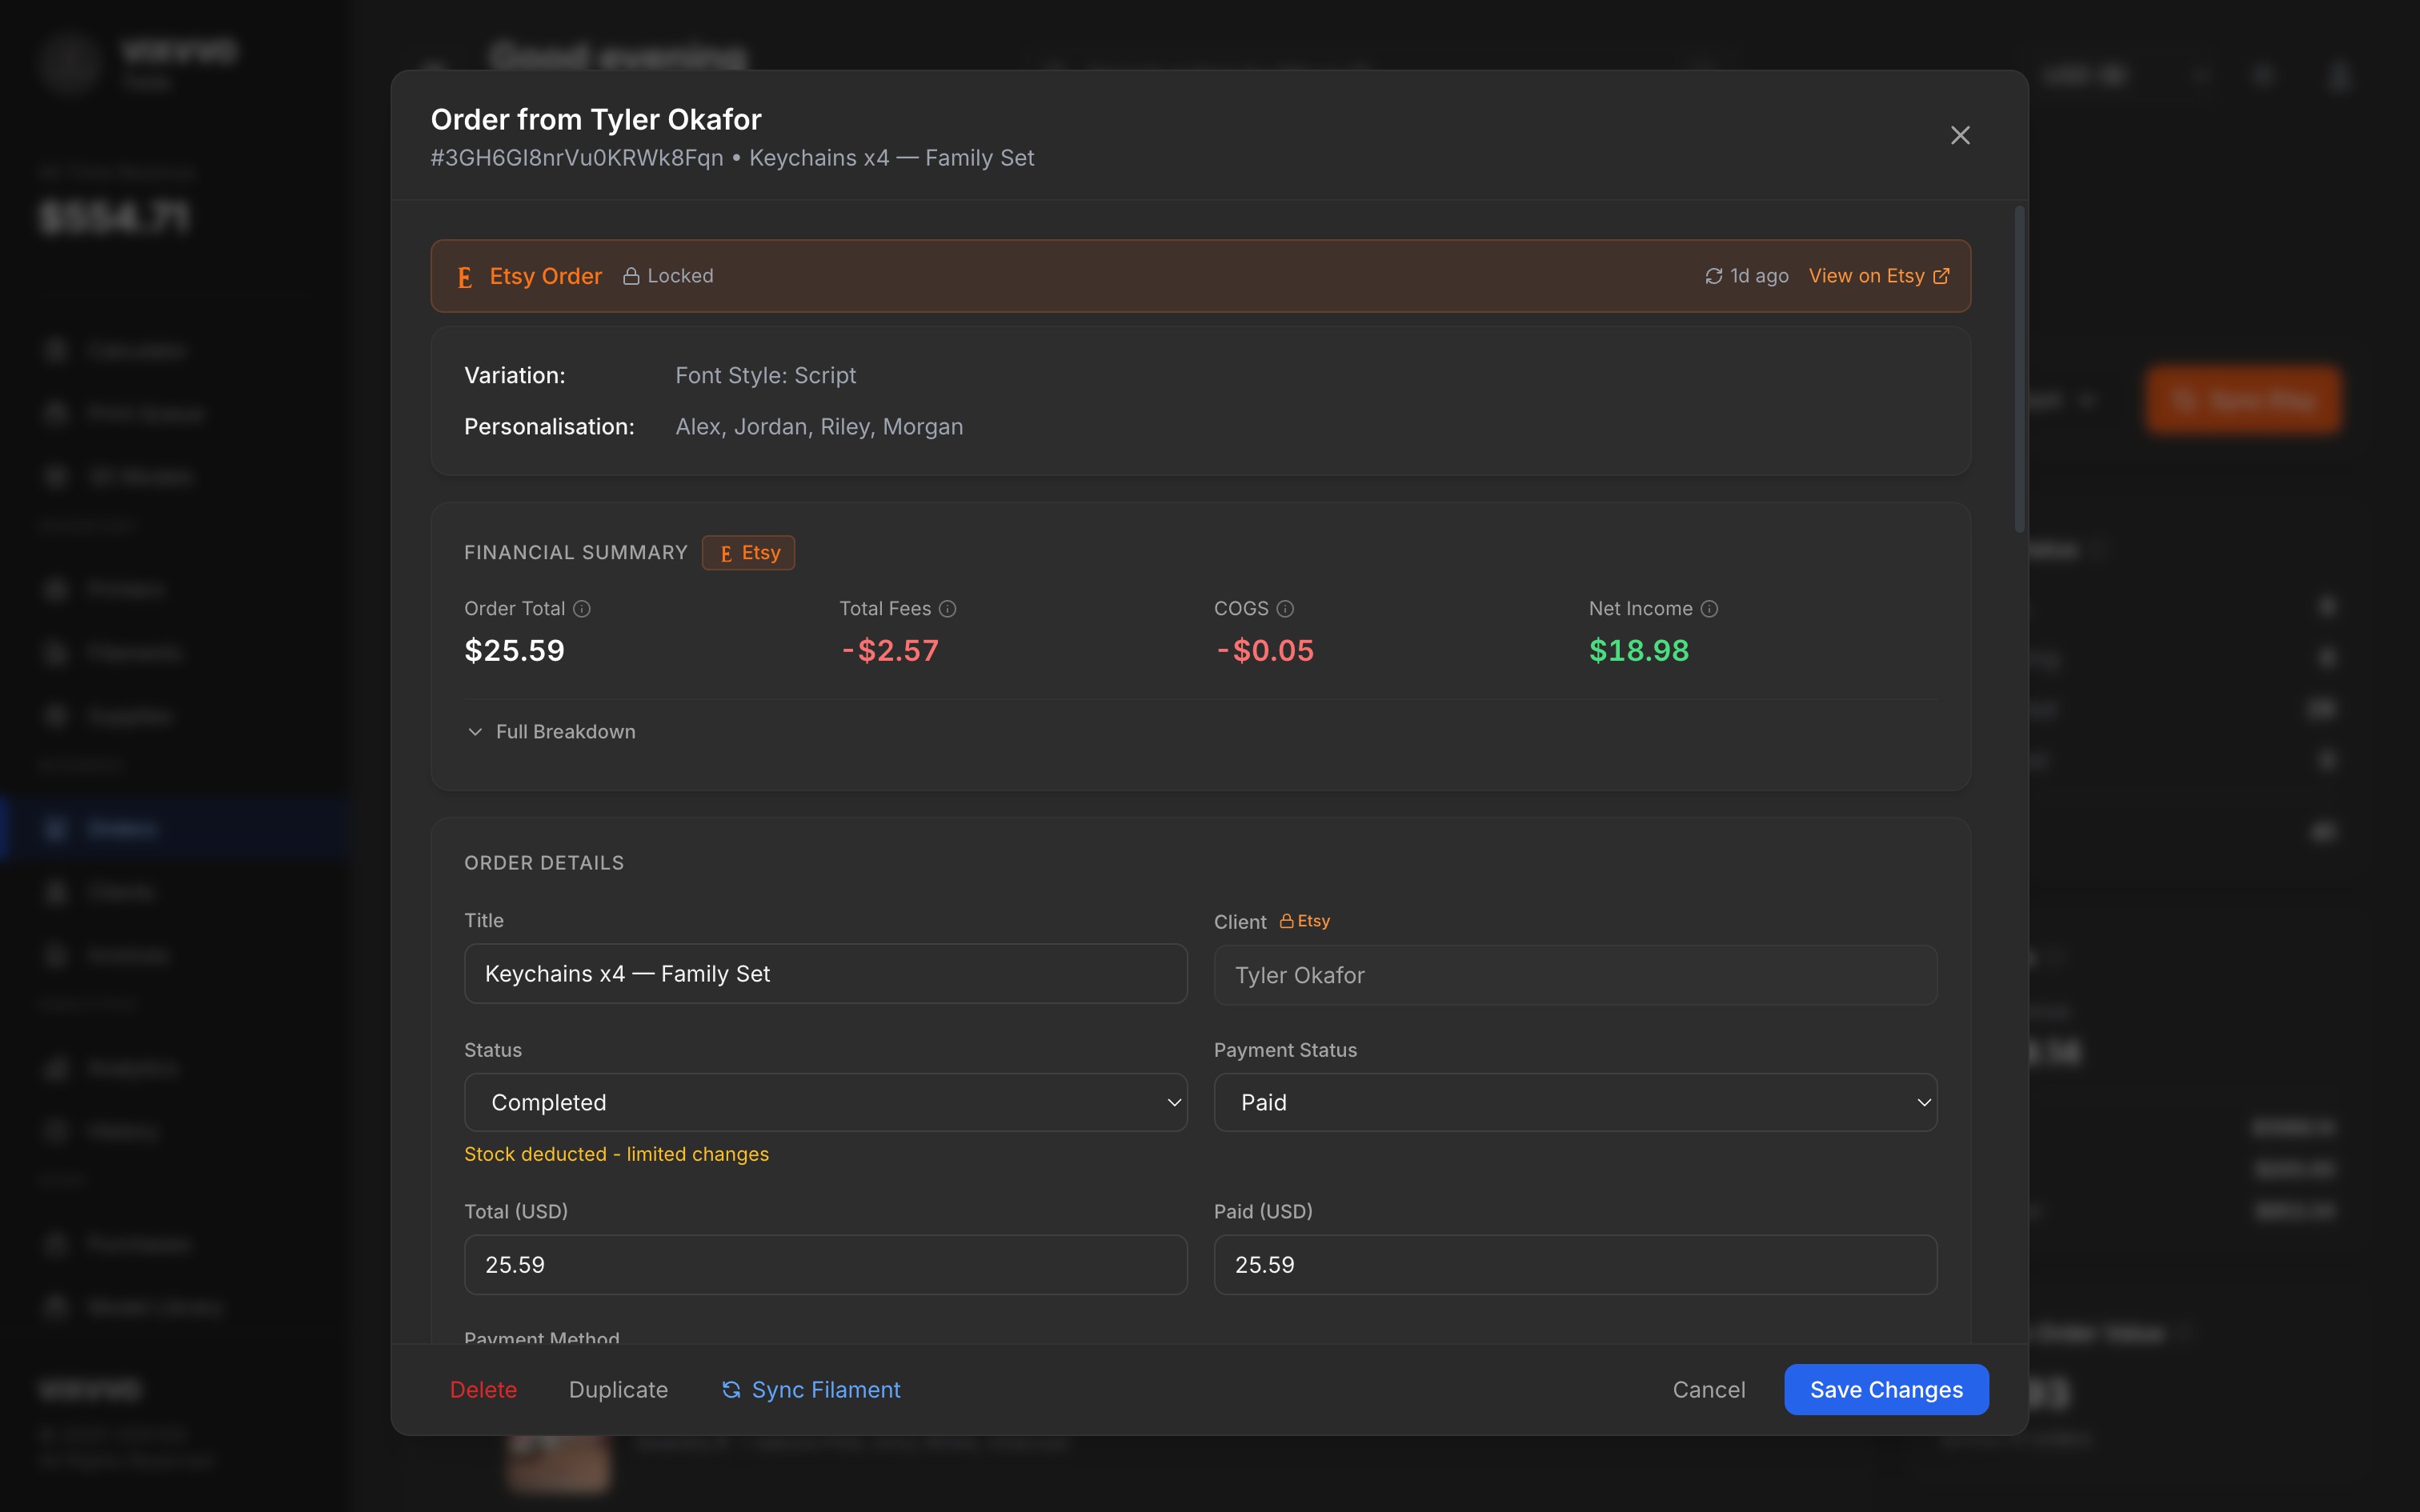Click the lock icon next to Locked

point(631,276)
